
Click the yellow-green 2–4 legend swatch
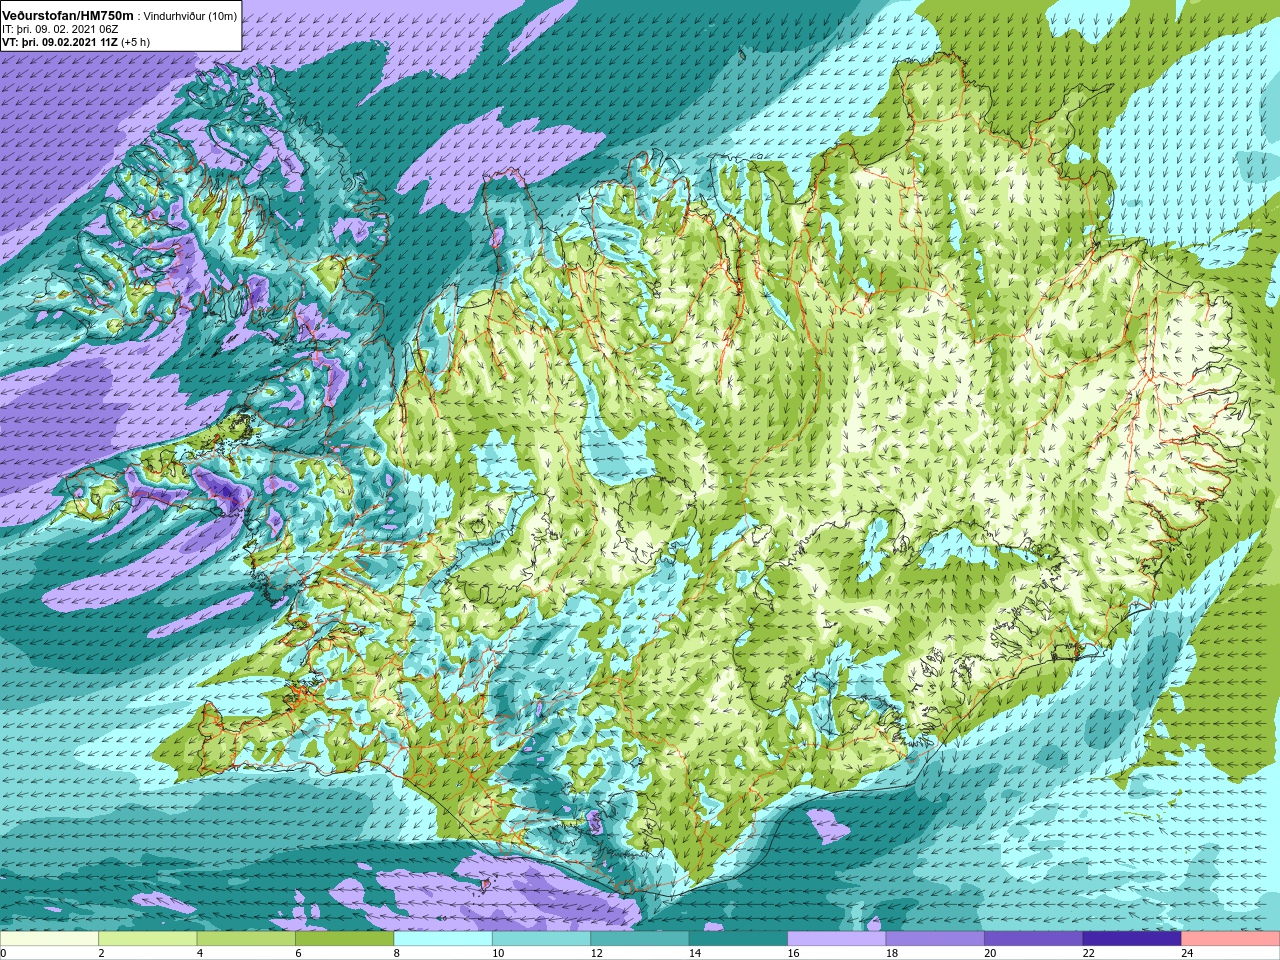[x=148, y=939]
